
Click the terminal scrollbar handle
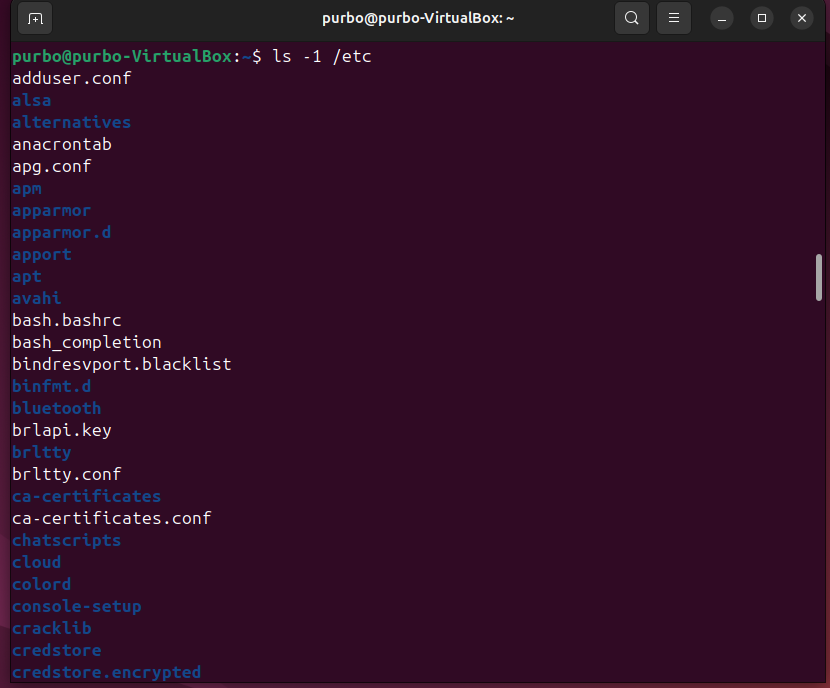819,277
